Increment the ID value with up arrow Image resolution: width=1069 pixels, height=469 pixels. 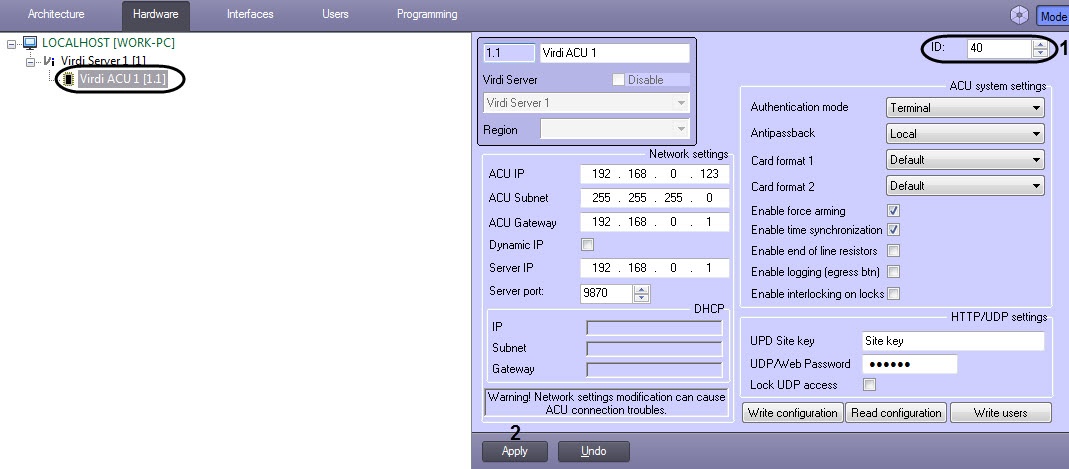point(1039,44)
